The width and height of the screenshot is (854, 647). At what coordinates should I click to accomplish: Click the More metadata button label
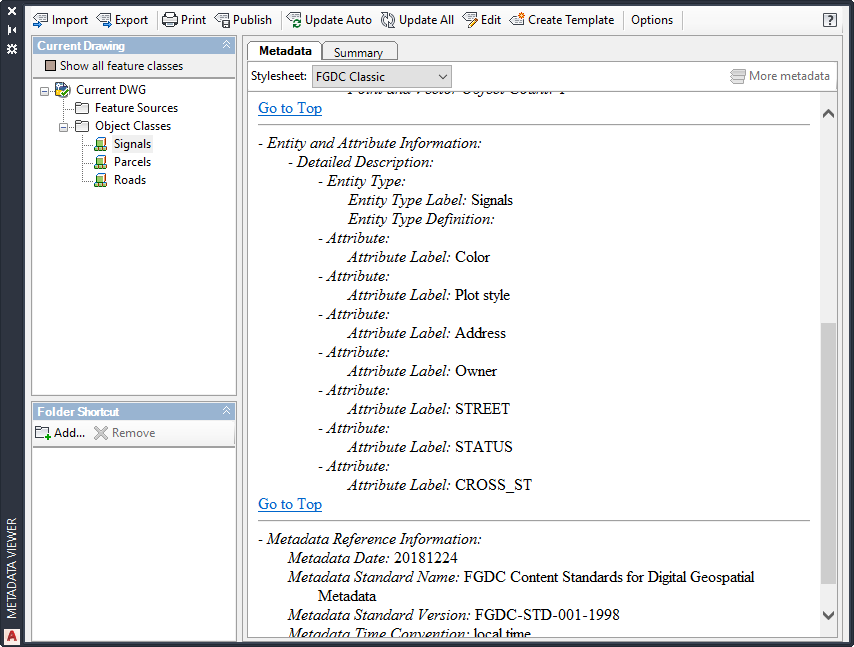click(x=789, y=76)
